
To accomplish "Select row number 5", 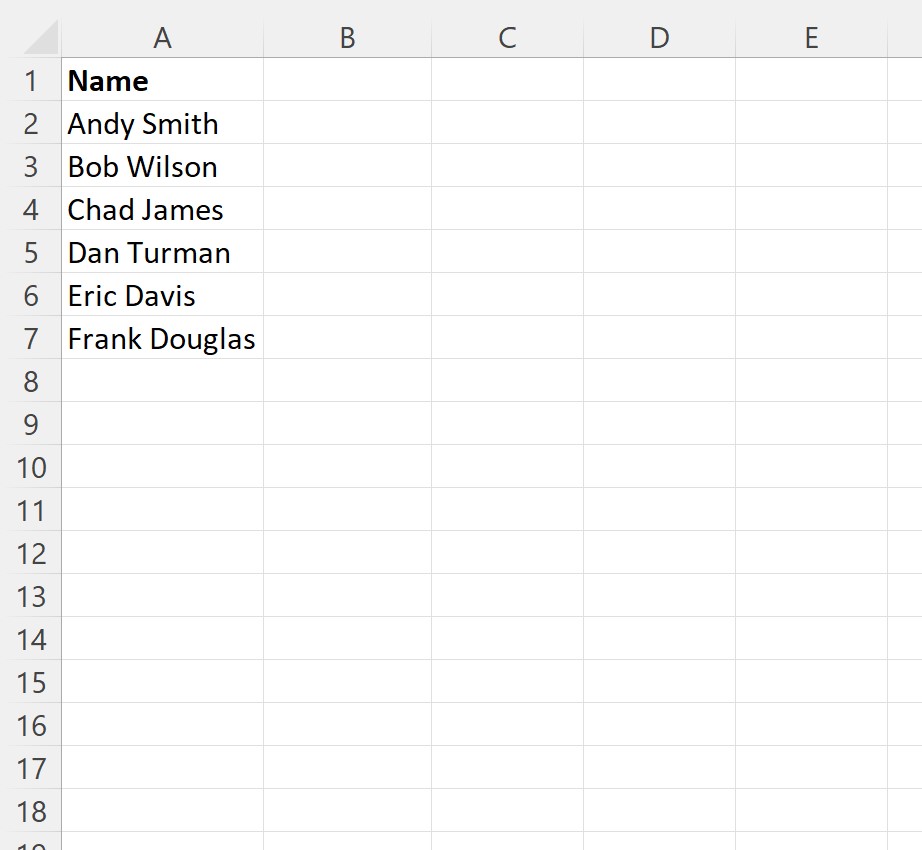I will [33, 253].
